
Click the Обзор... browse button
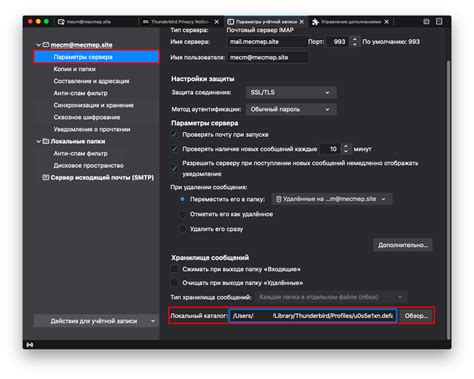(416, 316)
